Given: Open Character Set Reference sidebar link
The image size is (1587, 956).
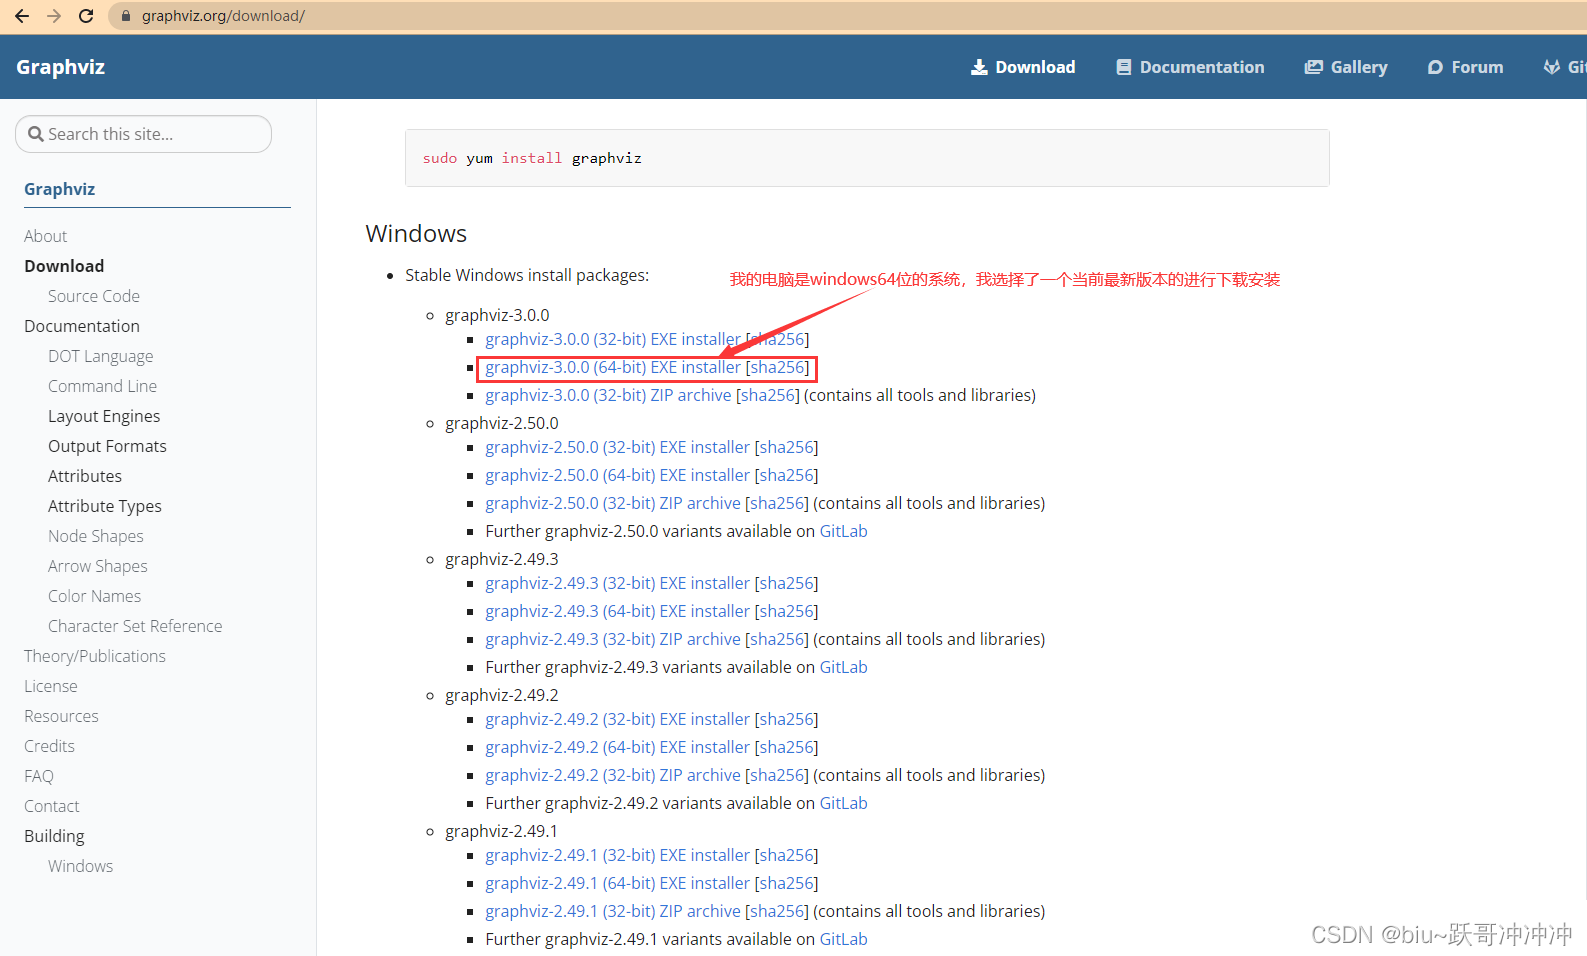Looking at the screenshot, I should tap(135, 626).
